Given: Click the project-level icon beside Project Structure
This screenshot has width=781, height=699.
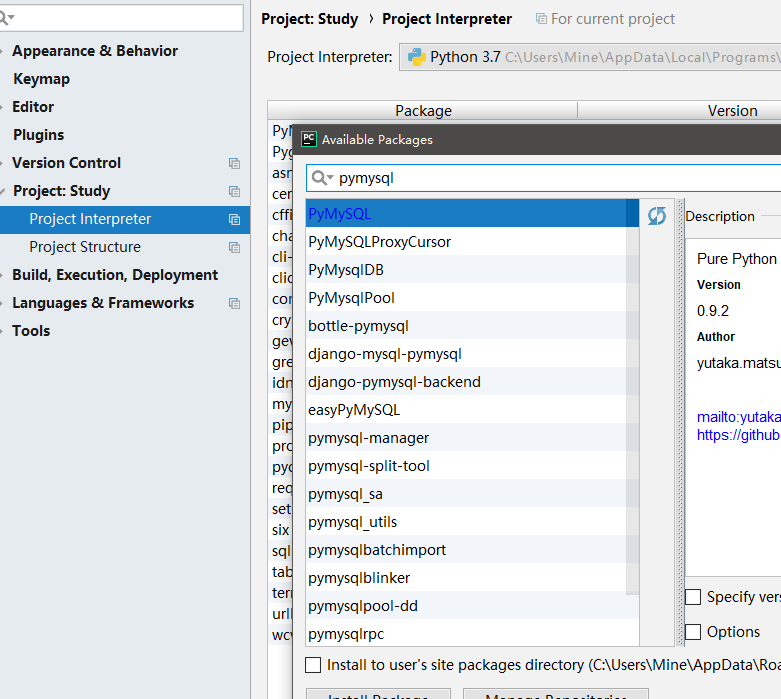Looking at the screenshot, I should point(234,247).
